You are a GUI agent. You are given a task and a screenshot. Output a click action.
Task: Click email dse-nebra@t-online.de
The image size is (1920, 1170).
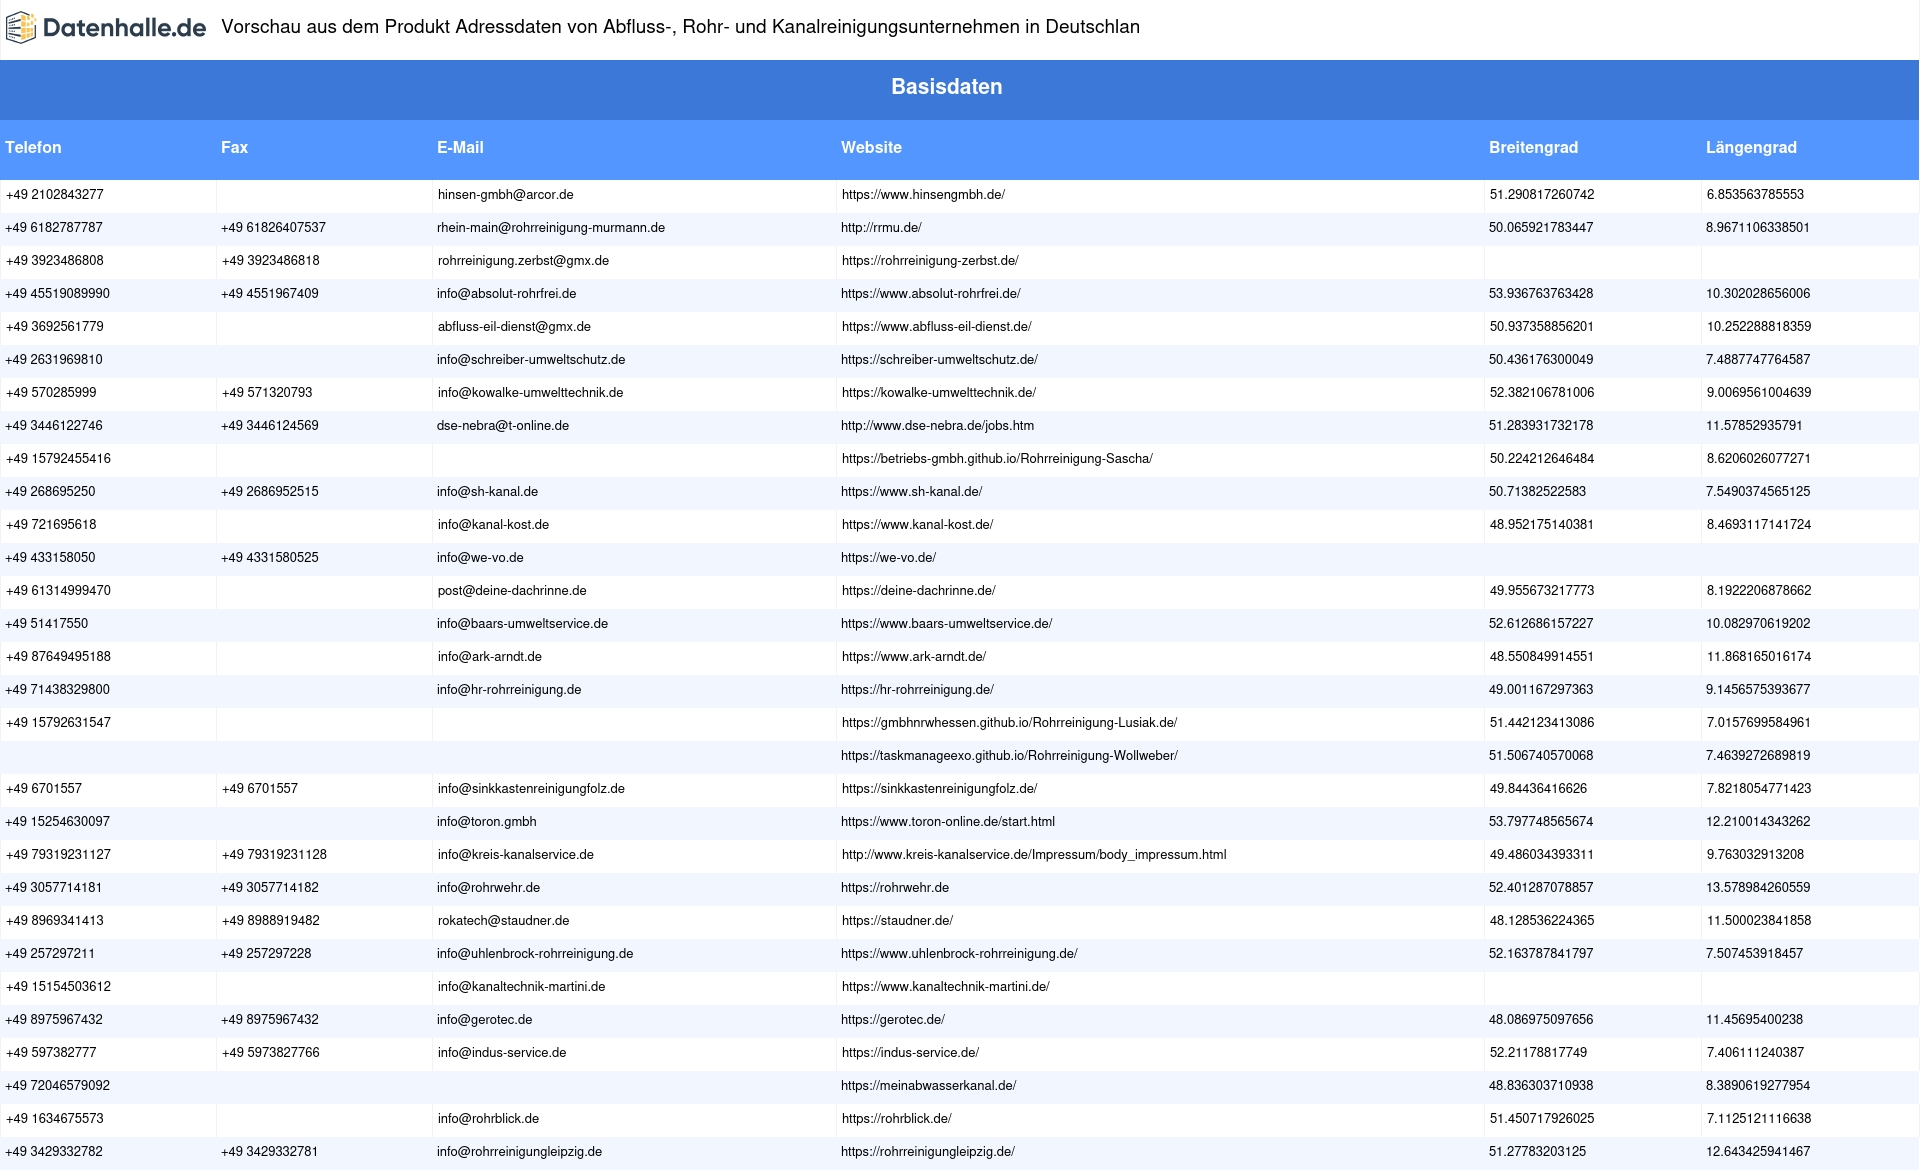coord(503,426)
